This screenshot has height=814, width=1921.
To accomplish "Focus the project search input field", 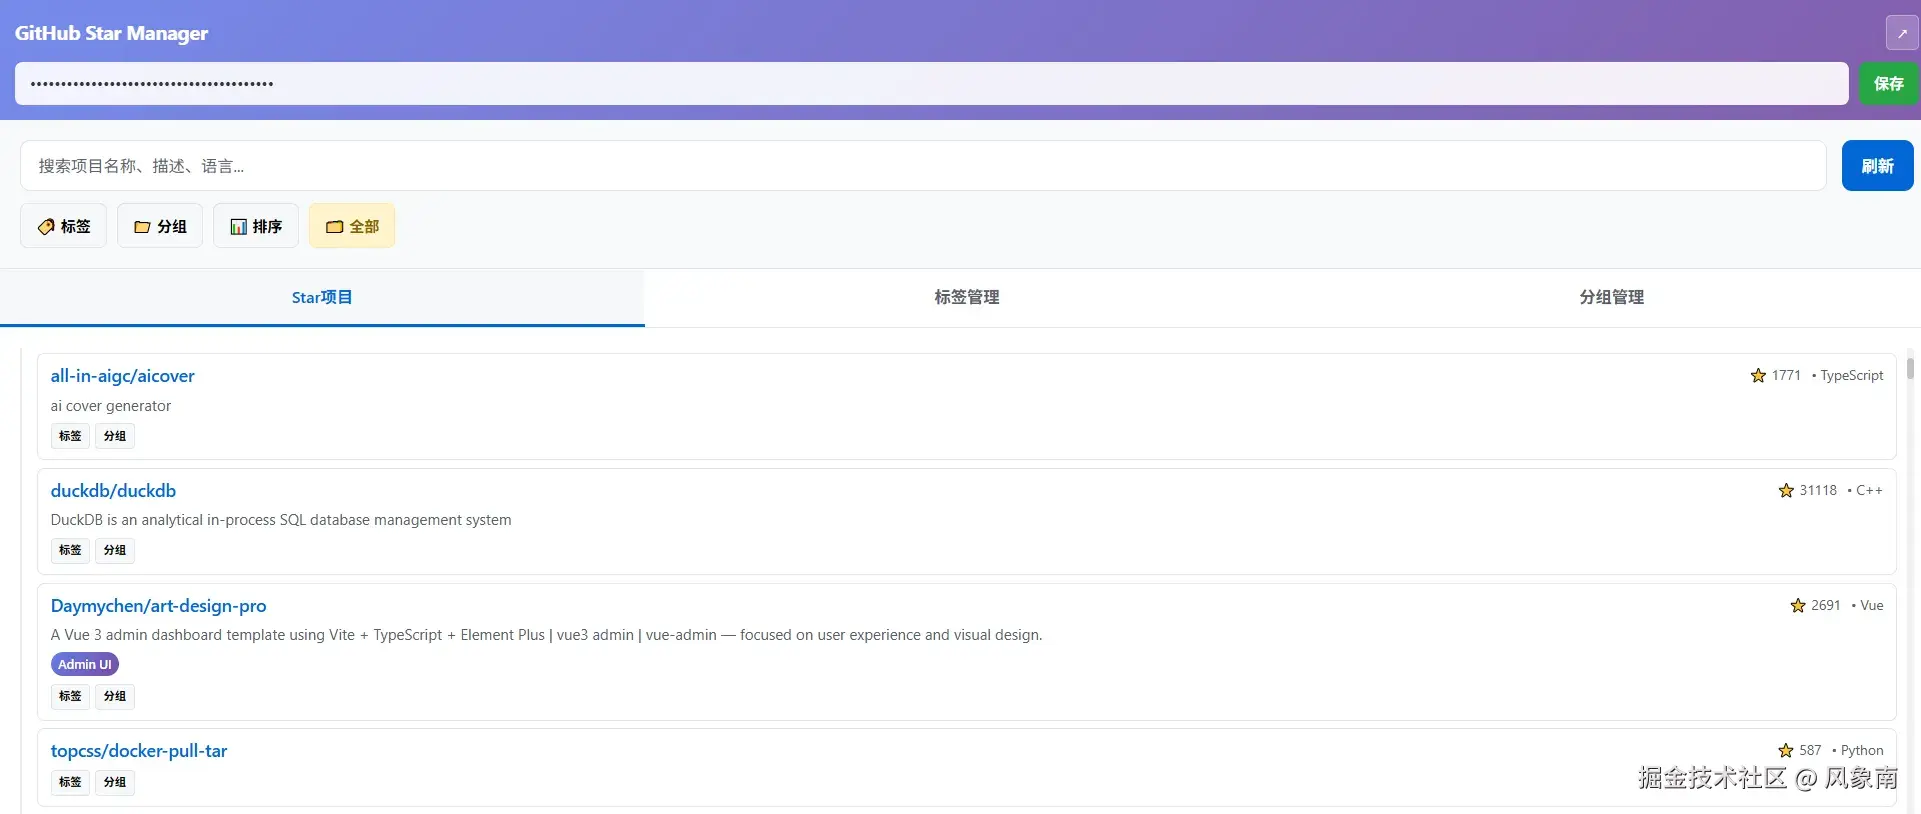I will click(923, 166).
